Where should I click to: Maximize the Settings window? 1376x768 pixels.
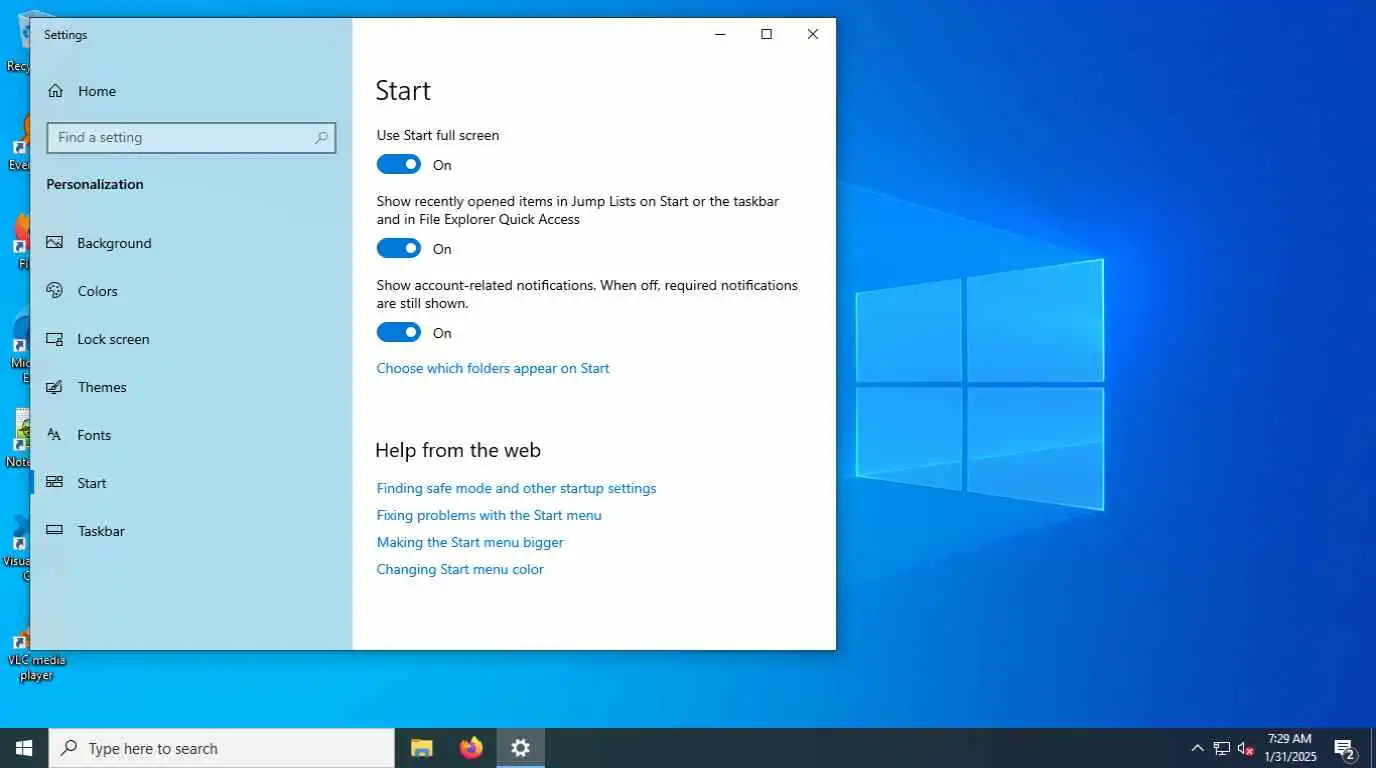tap(766, 34)
